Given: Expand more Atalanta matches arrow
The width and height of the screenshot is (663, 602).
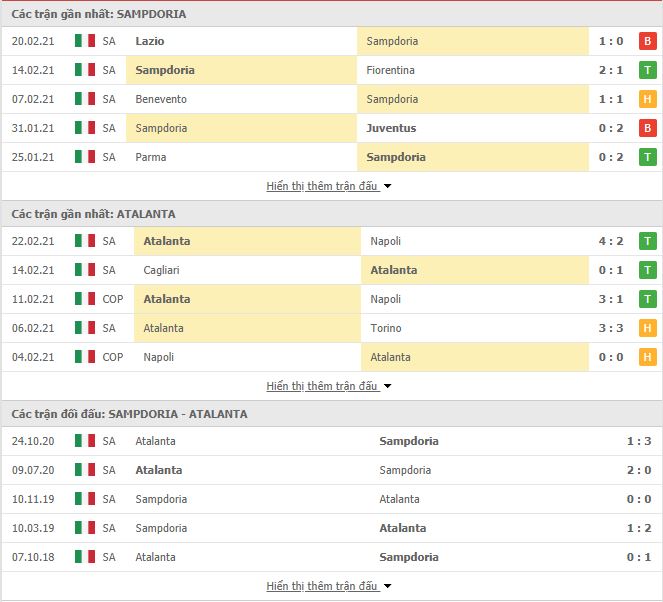Looking at the screenshot, I should click(x=387, y=386).
